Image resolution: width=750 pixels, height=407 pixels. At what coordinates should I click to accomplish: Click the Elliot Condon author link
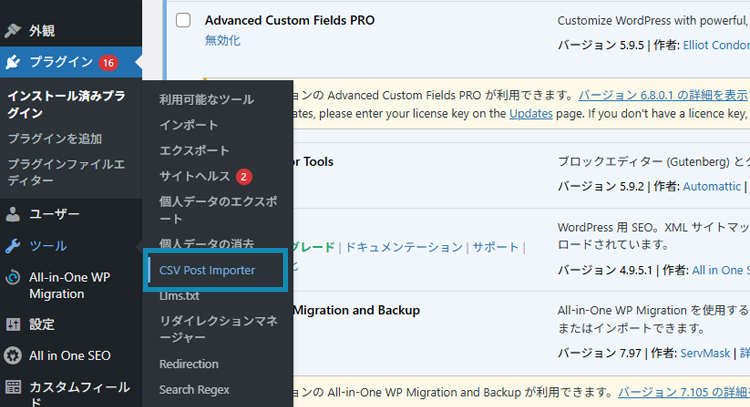click(716, 45)
